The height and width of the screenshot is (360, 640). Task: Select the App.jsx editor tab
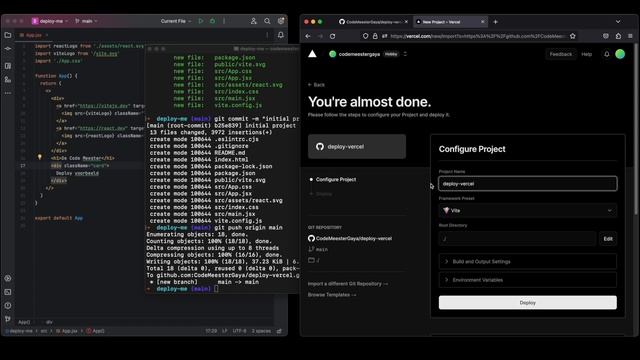33,35
